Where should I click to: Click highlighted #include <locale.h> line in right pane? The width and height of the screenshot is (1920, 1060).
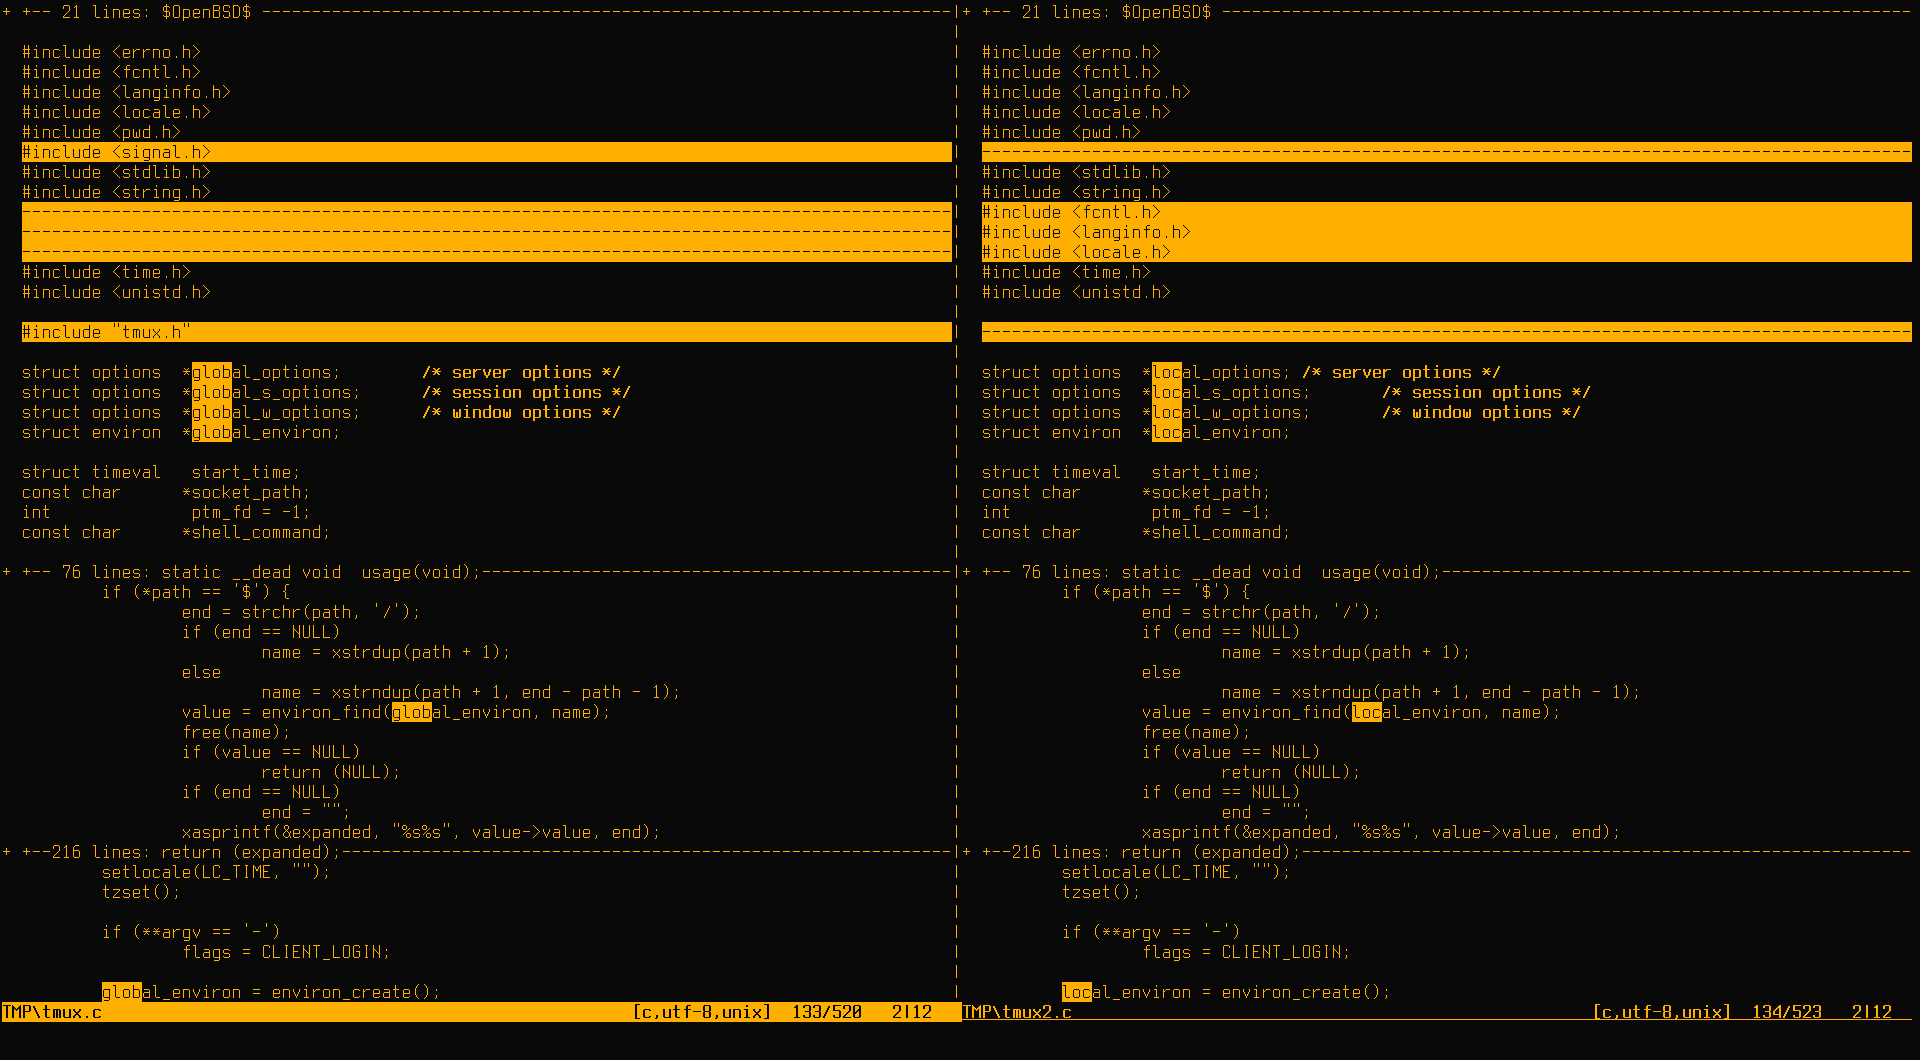pyautogui.click(x=1446, y=252)
